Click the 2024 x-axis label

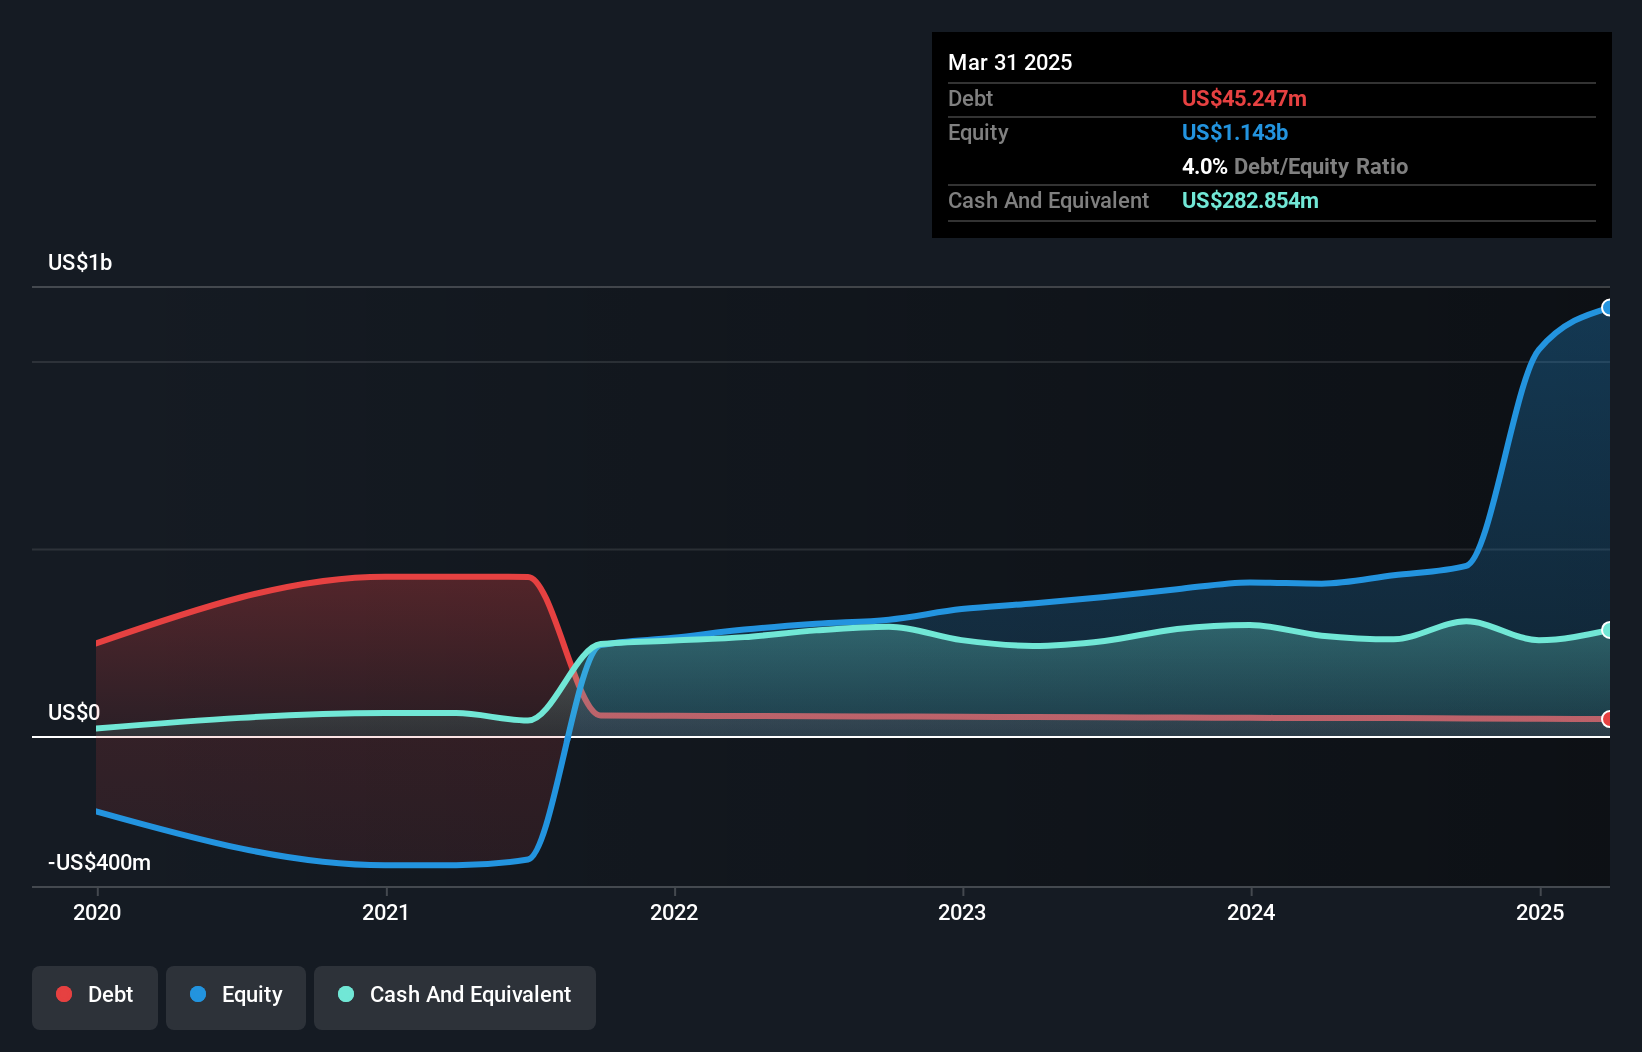[x=1251, y=912]
